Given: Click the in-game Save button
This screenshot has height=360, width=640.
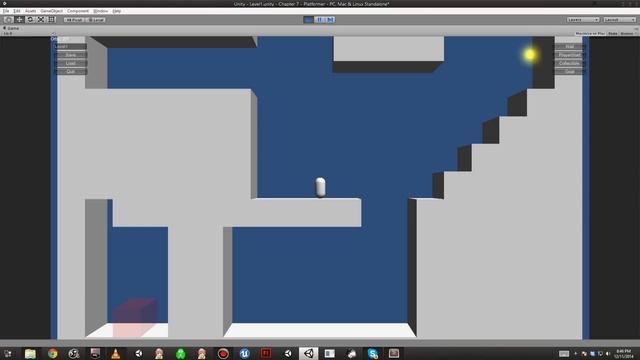Looking at the screenshot, I should click(71, 55).
